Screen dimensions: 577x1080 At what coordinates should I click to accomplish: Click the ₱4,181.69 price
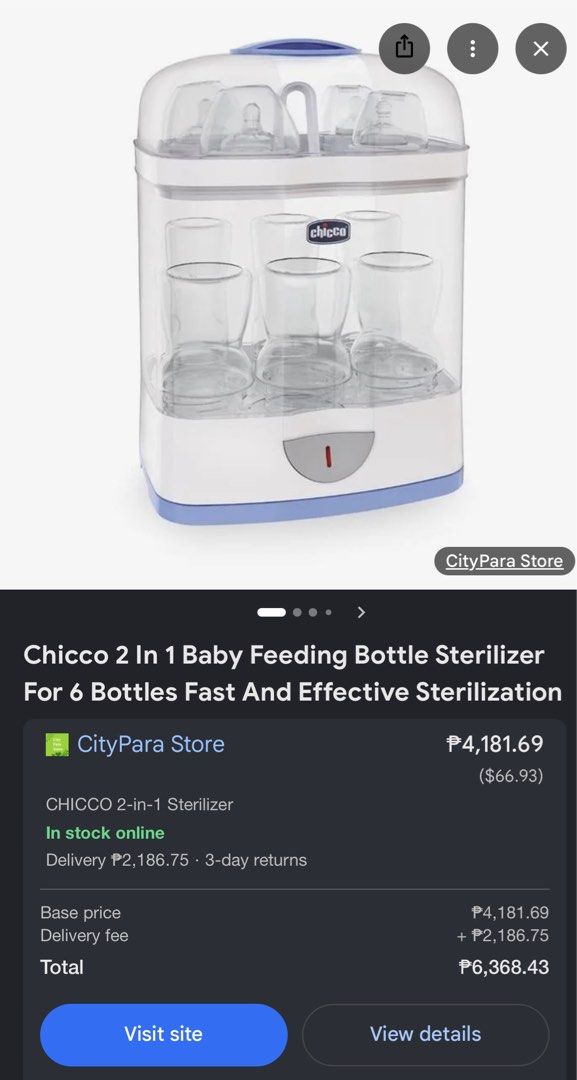click(x=494, y=744)
